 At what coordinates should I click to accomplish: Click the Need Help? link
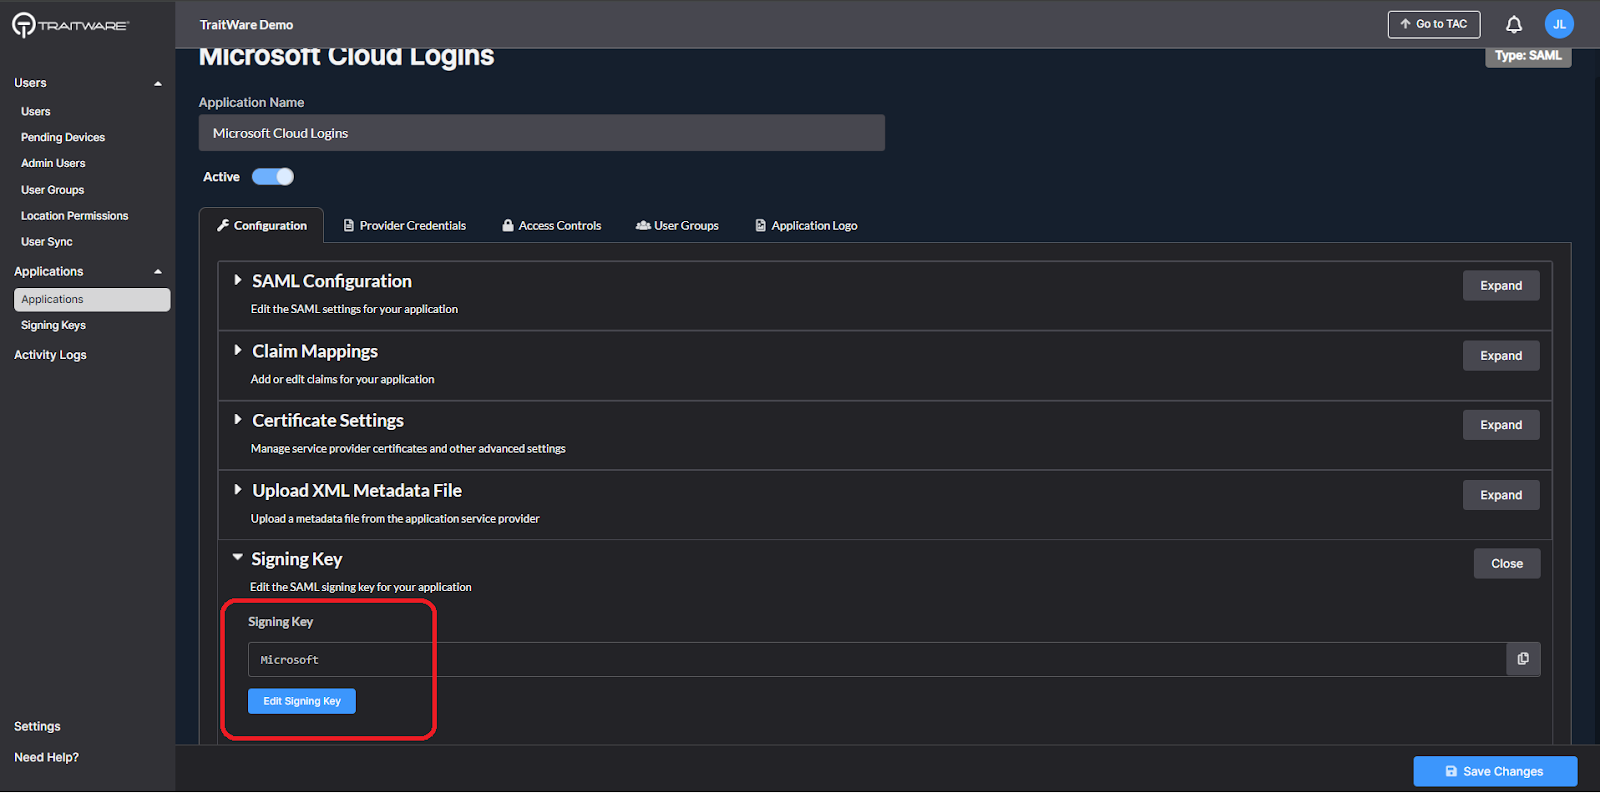pyautogui.click(x=46, y=758)
